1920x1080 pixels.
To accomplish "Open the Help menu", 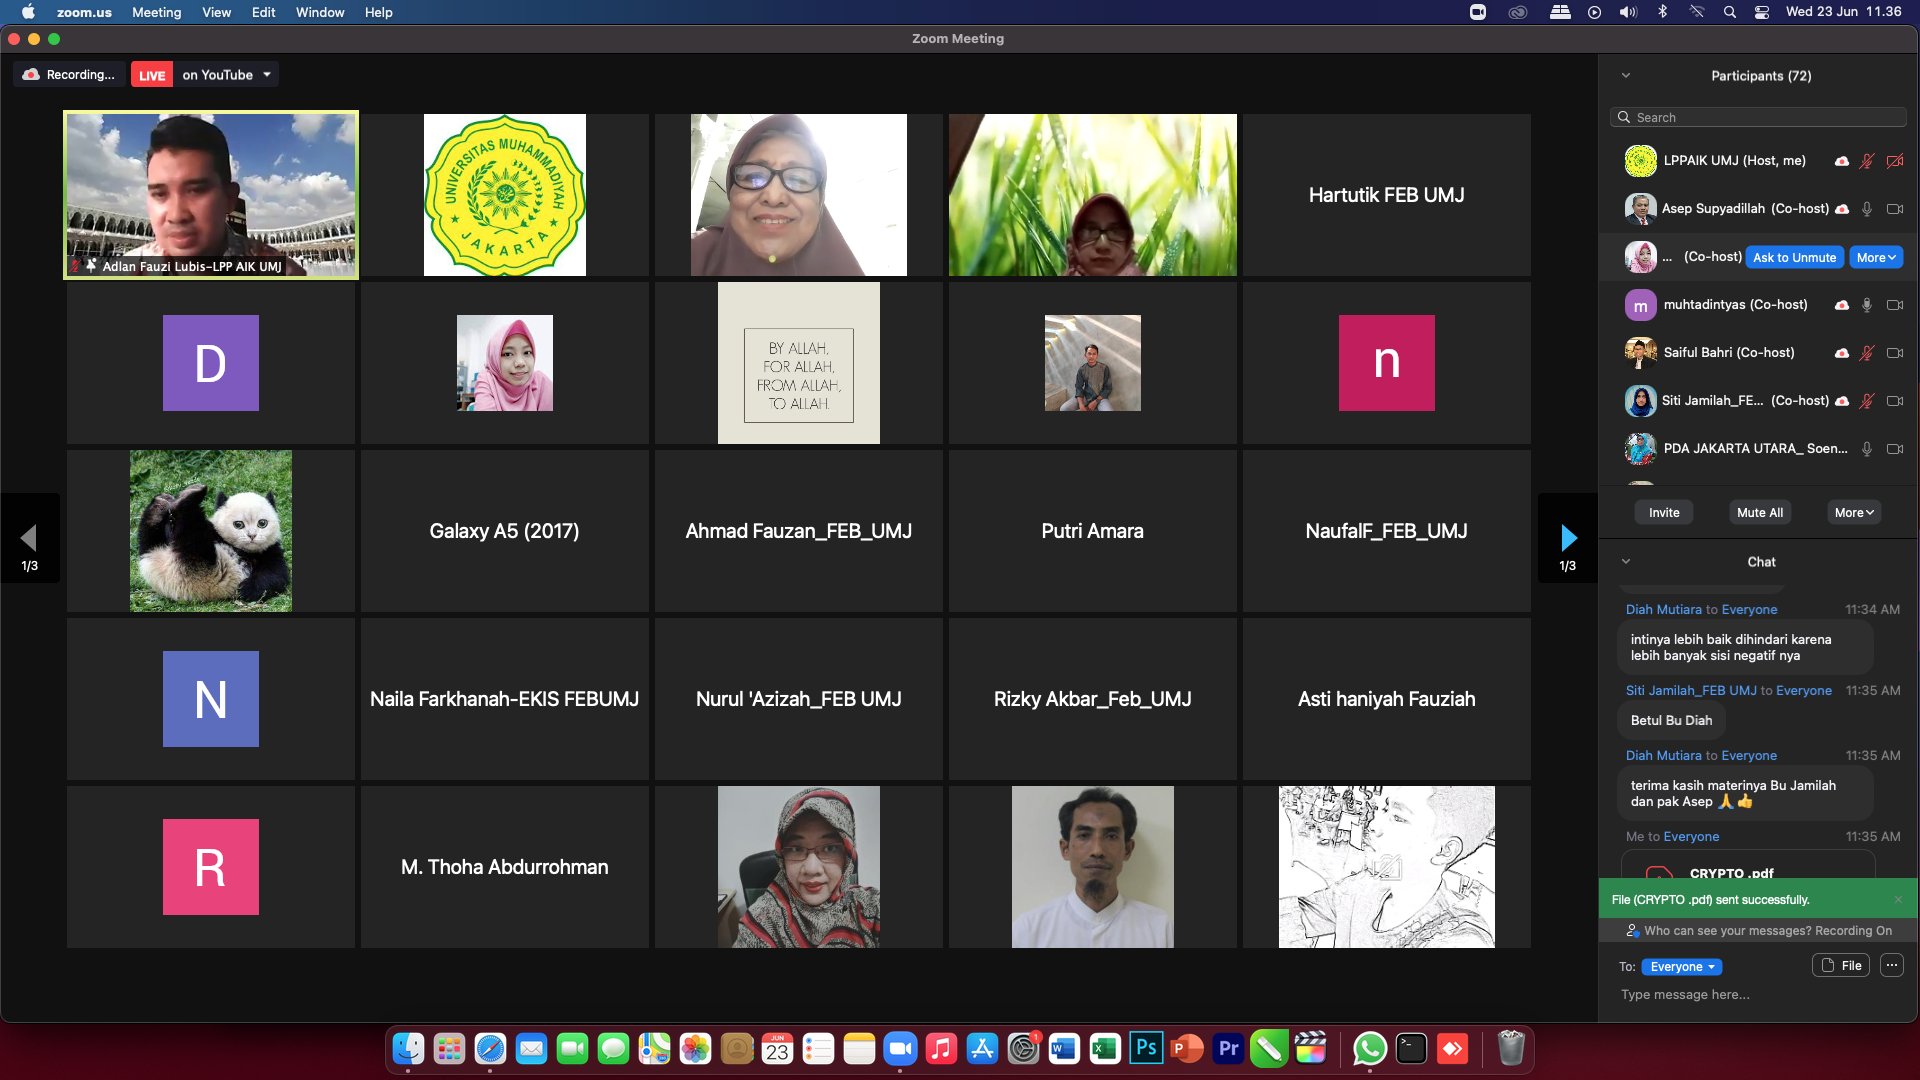I will pyautogui.click(x=379, y=12).
